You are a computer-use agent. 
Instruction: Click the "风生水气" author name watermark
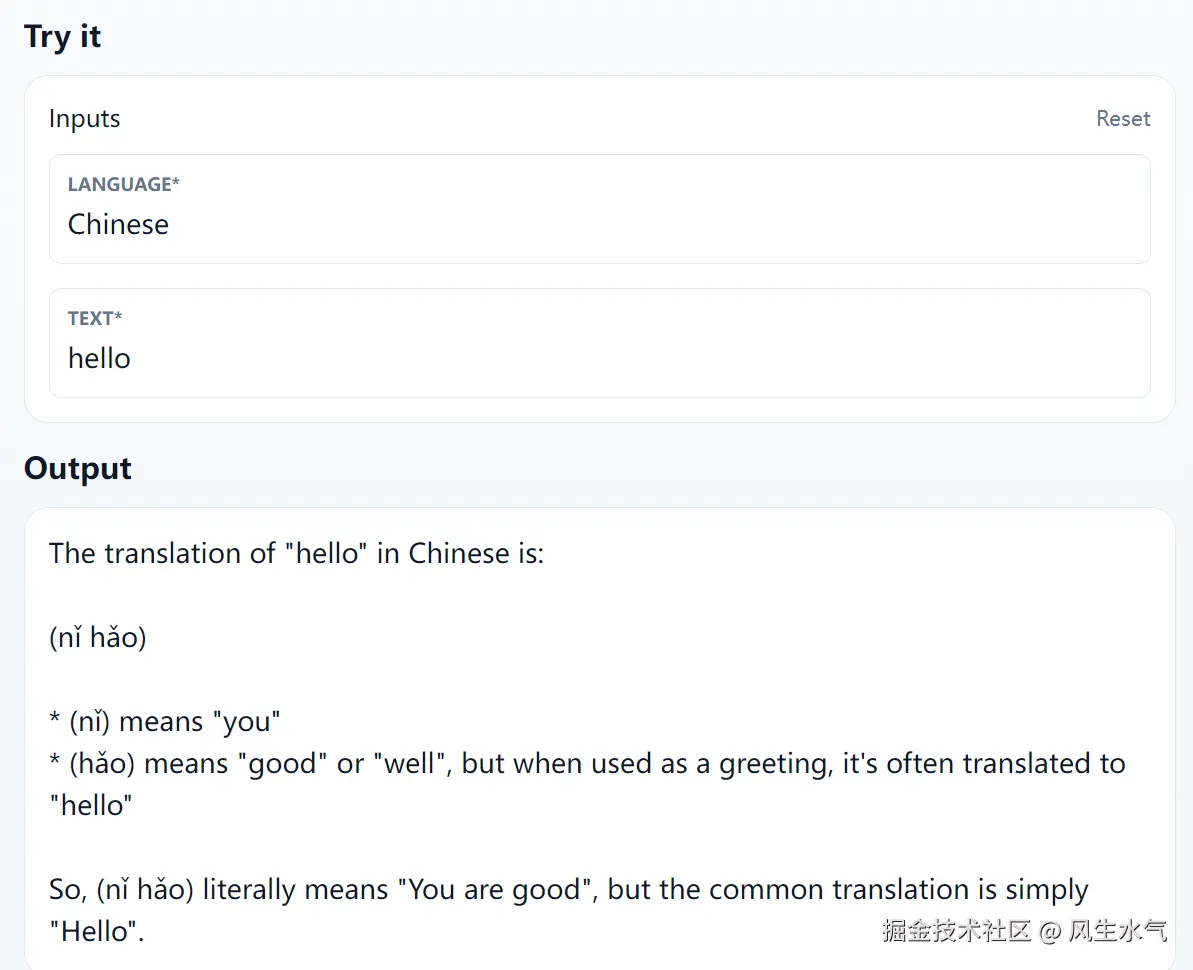1117,931
